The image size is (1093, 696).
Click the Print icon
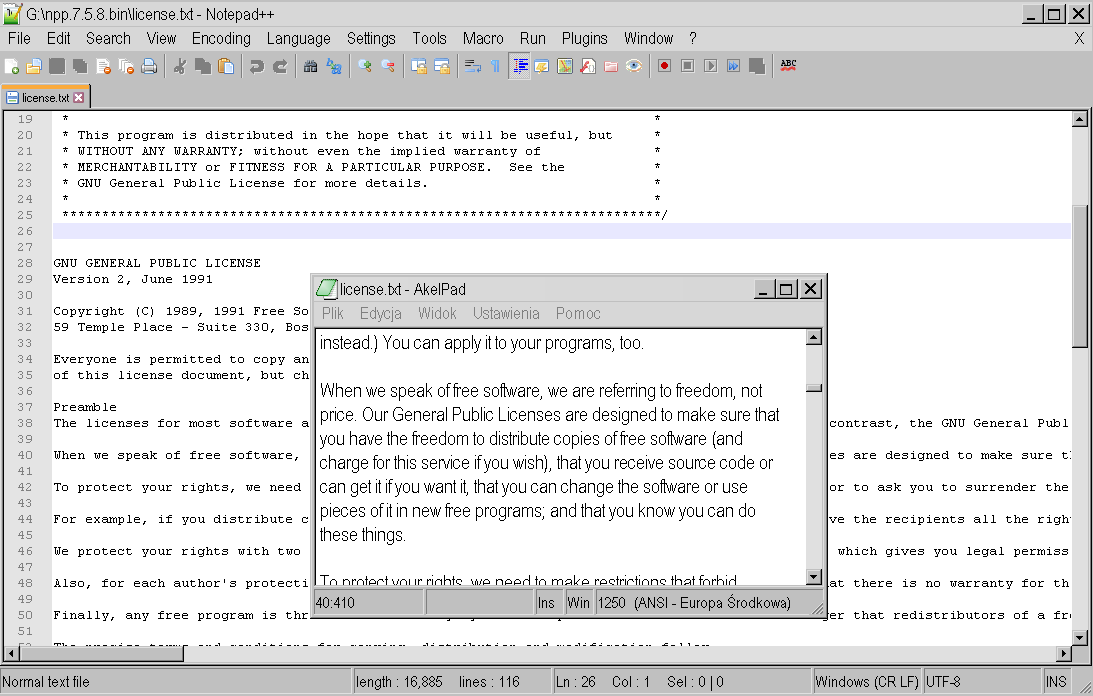coord(149,66)
